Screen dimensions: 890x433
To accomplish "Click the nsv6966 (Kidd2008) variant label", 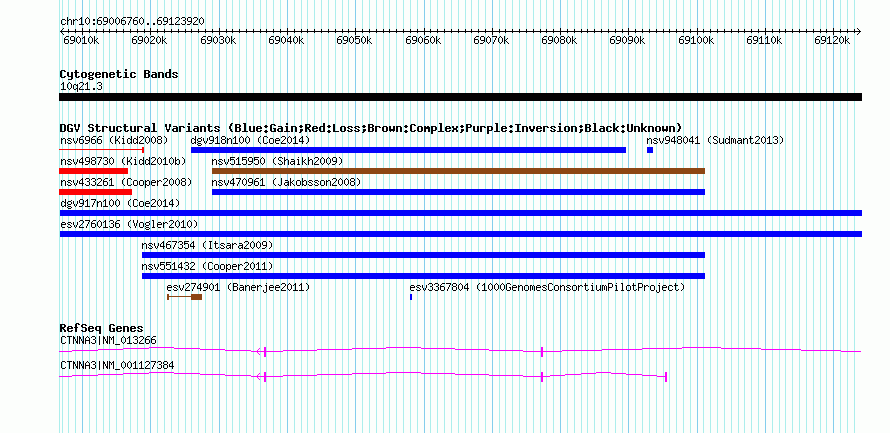I will pos(114,140).
